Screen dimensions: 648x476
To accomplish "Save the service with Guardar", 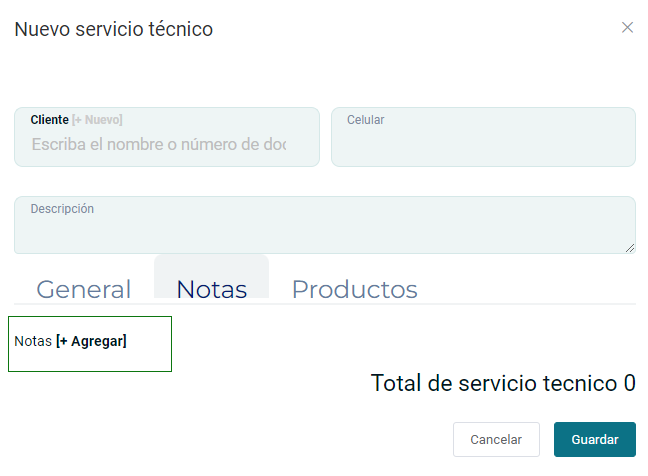I will tap(595, 440).
